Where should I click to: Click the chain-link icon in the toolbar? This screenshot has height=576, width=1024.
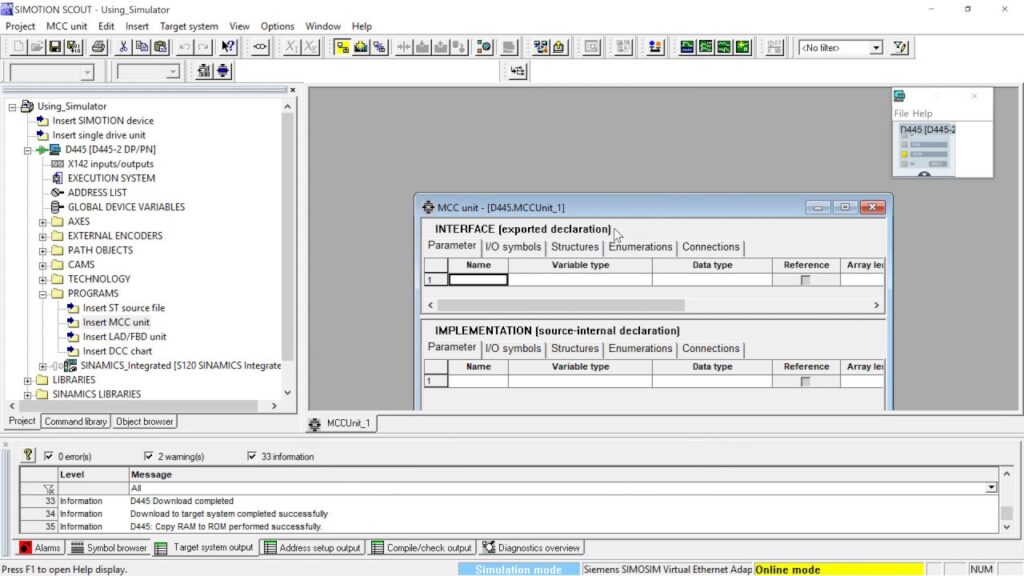click(260, 47)
